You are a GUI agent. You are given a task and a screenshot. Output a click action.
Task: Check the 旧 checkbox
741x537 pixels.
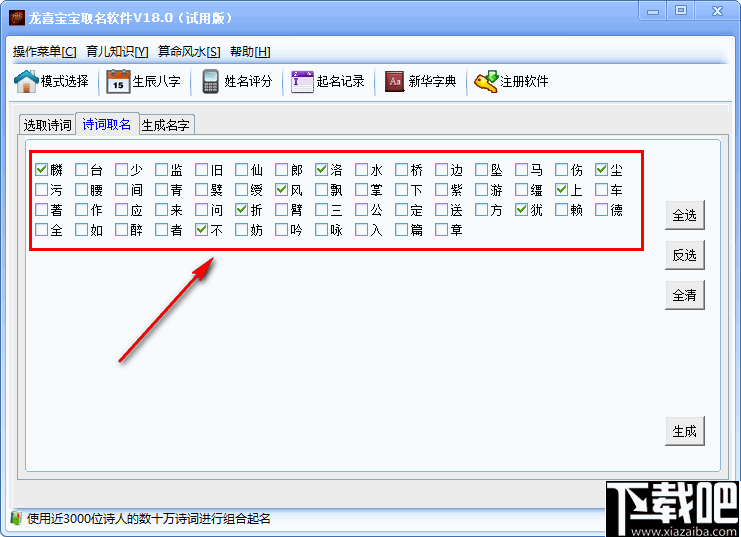click(202, 169)
